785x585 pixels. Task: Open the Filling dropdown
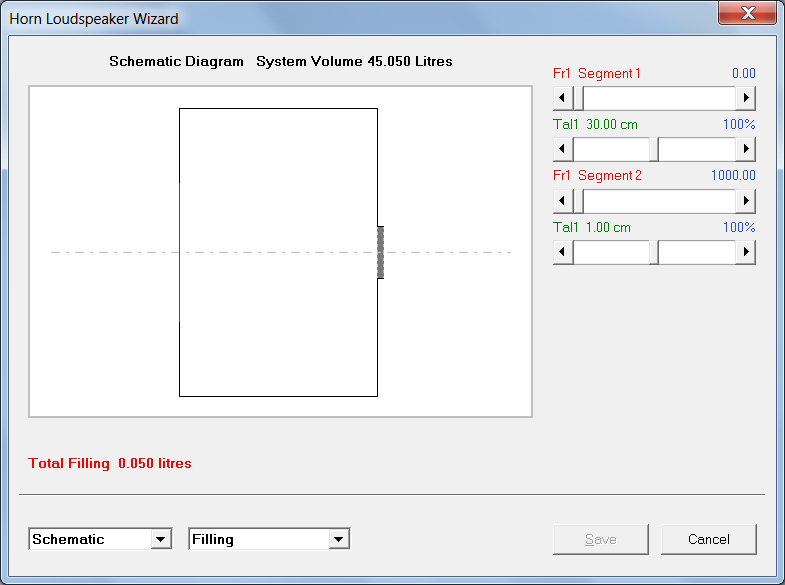[x=339, y=539]
